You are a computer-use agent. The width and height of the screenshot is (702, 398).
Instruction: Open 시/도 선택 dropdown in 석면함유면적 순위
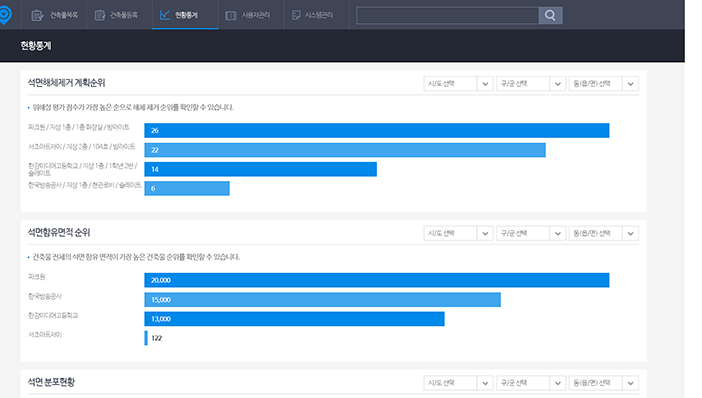click(458, 233)
